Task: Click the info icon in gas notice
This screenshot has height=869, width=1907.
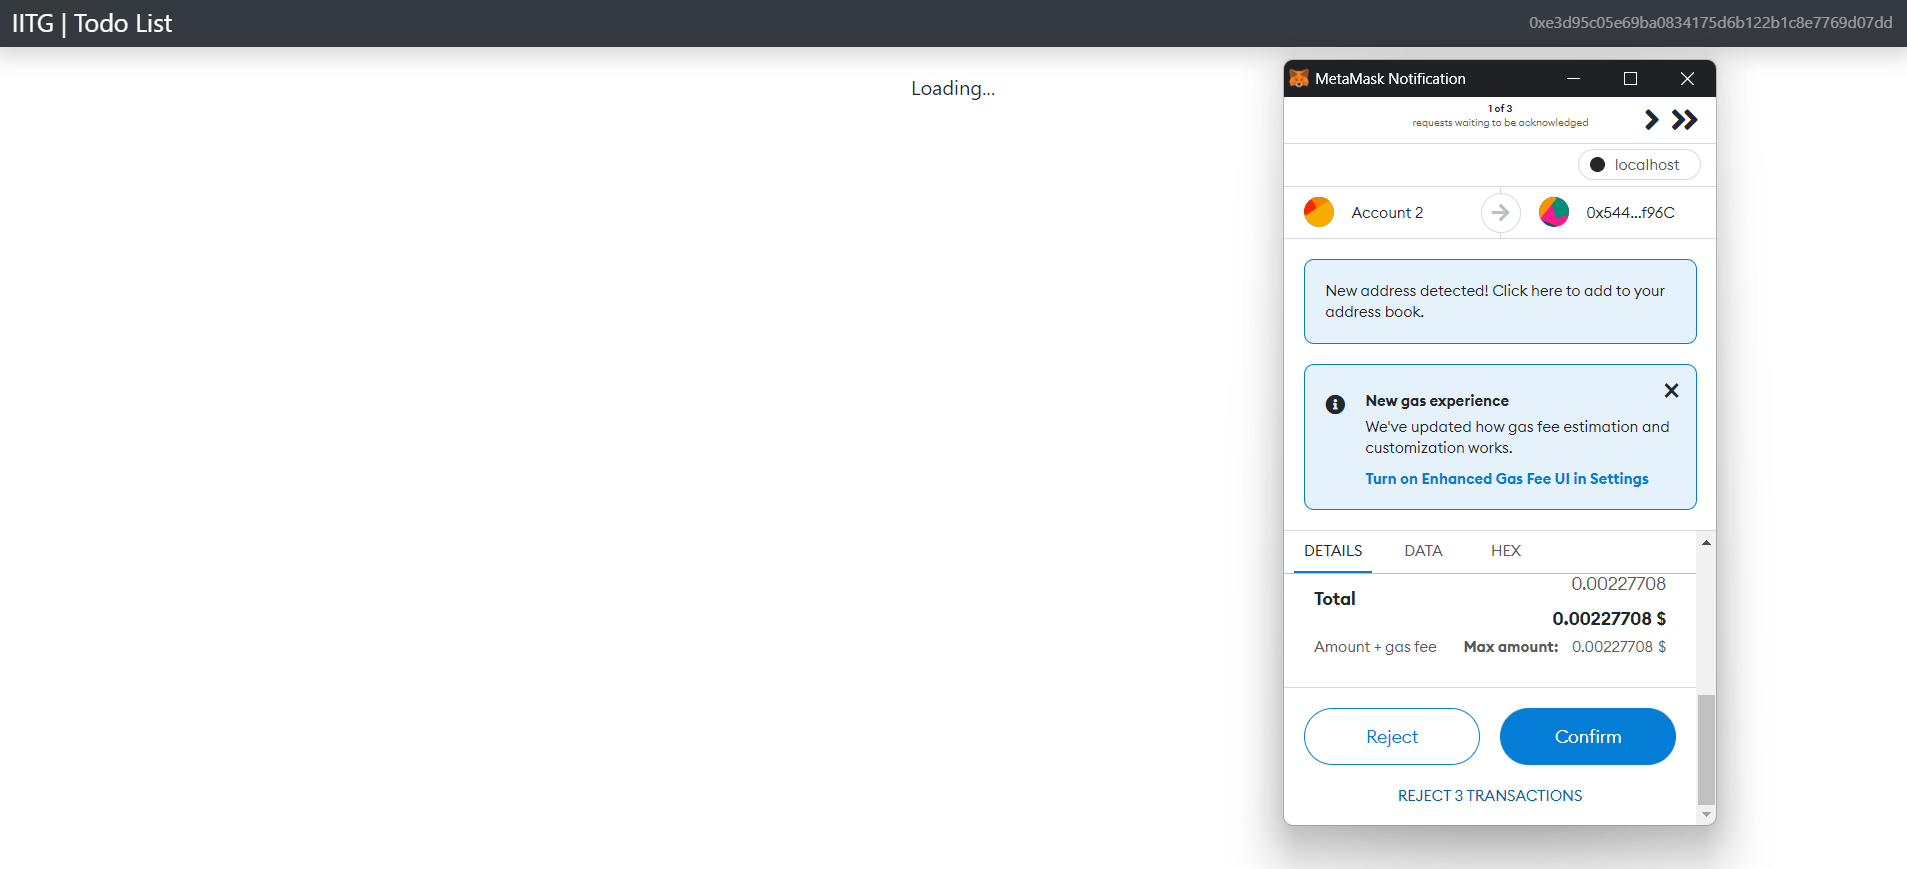Action: click(1335, 404)
